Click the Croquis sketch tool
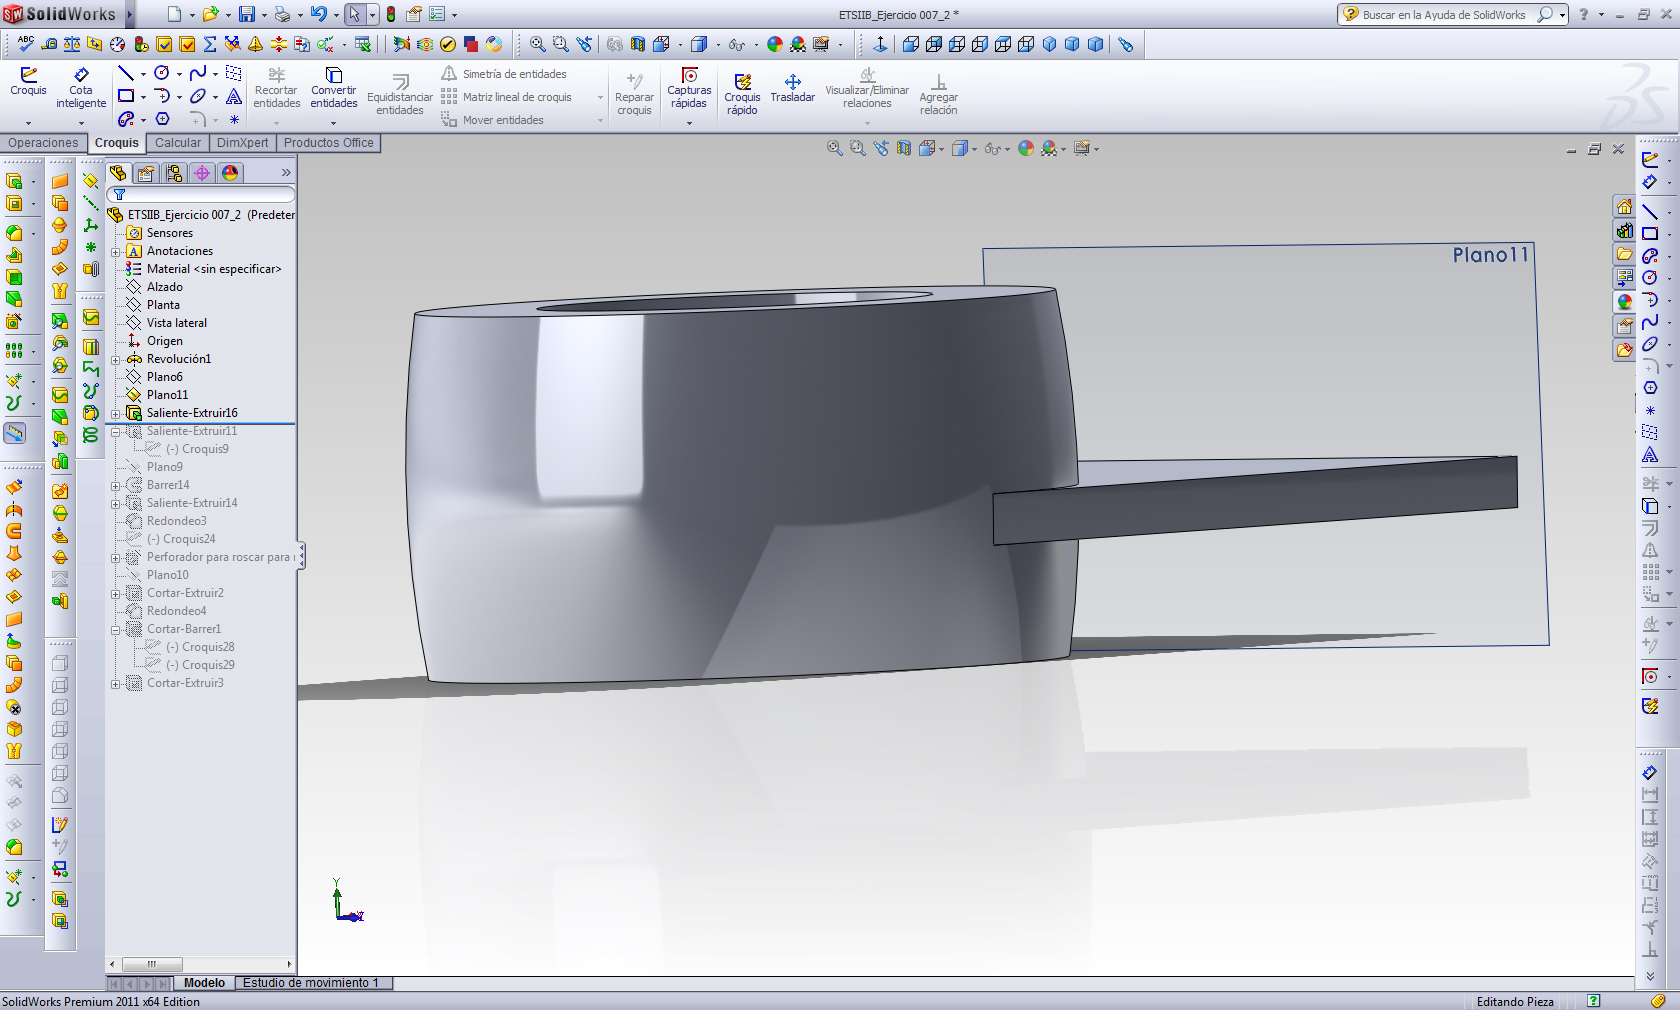Viewport: 1680px width, 1010px height. click(28, 81)
